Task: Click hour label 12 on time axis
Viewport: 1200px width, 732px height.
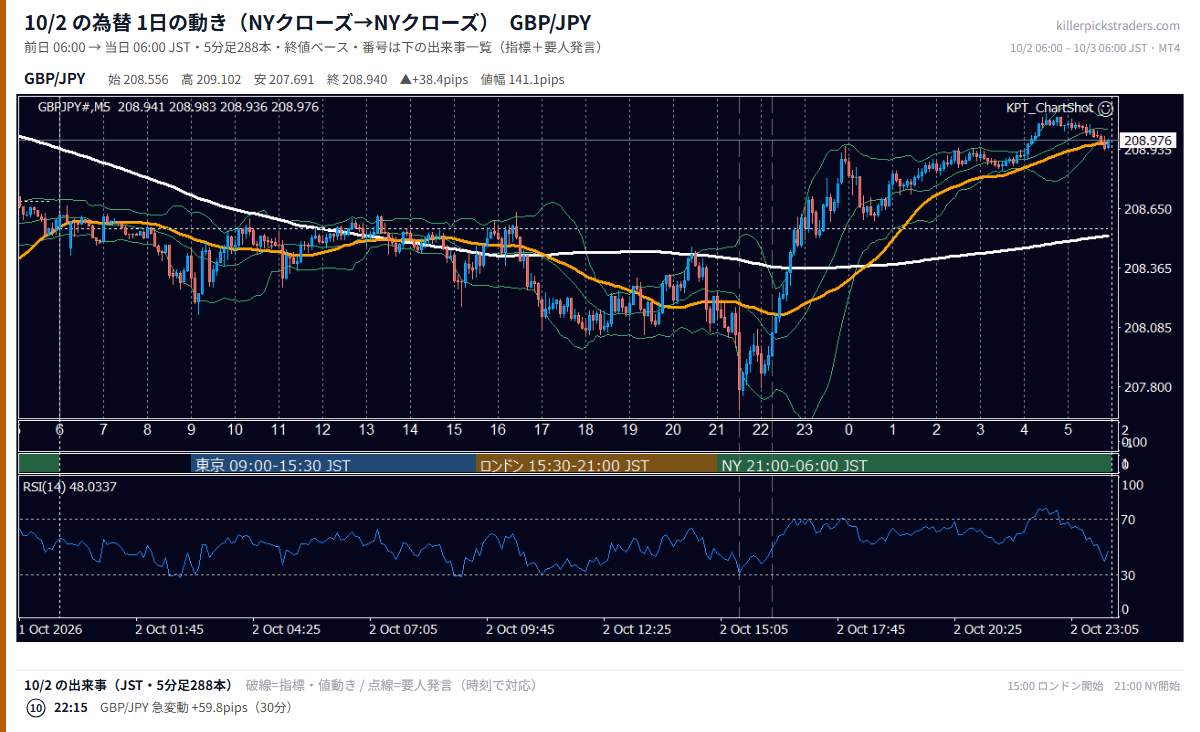Action: pyautogui.click(x=323, y=430)
